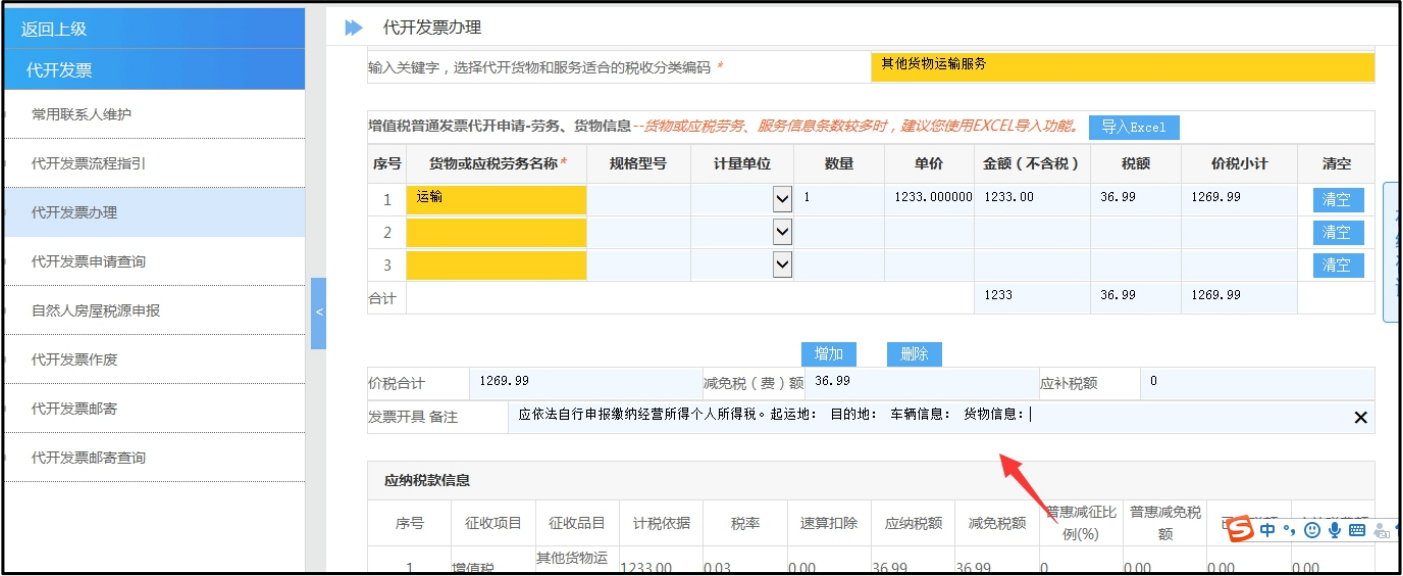The image size is (1403, 576).
Task: Open 代开发票申请查询 in the sidebar
Action: point(88,262)
